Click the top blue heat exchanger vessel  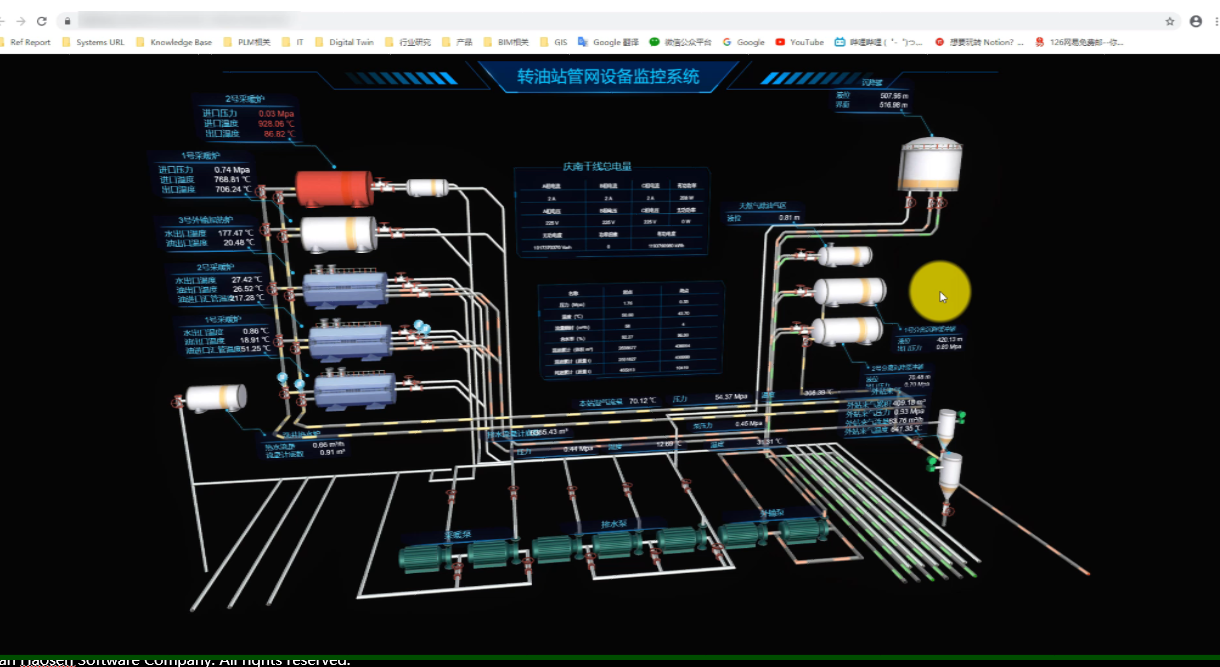click(x=345, y=287)
